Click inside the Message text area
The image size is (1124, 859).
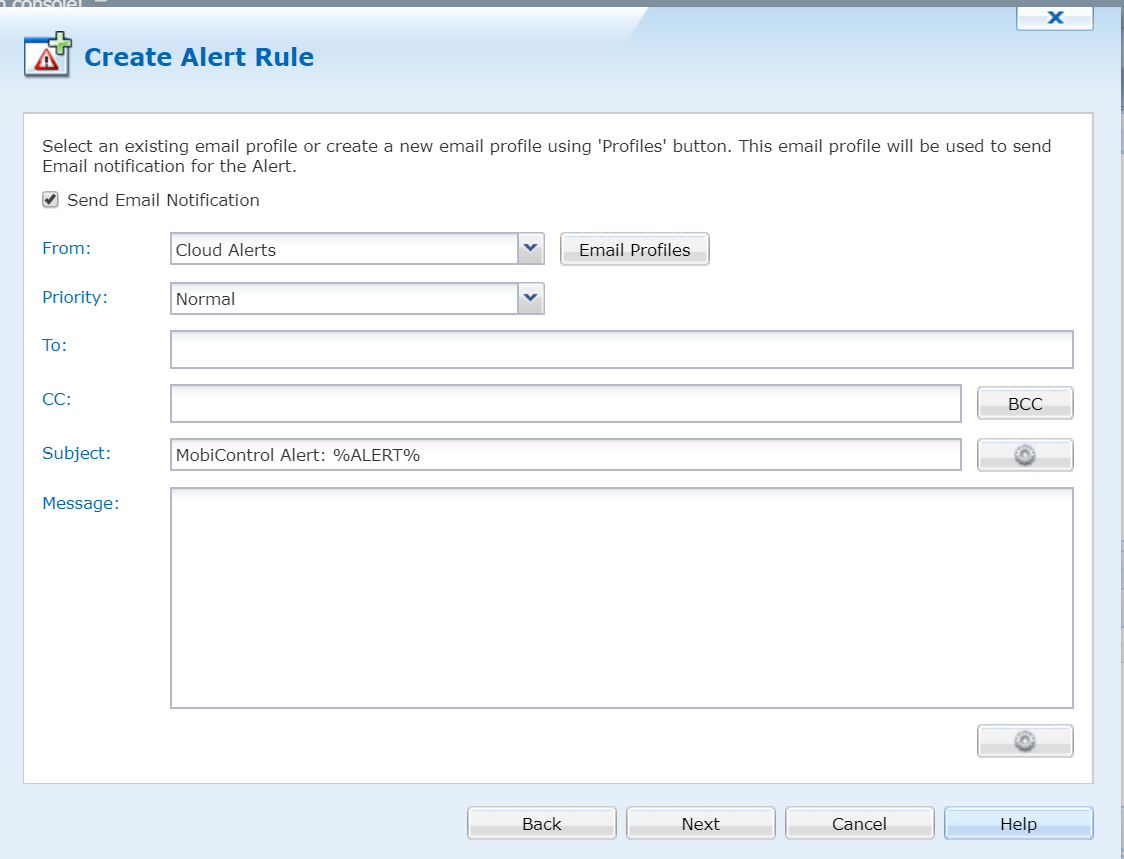pos(621,597)
